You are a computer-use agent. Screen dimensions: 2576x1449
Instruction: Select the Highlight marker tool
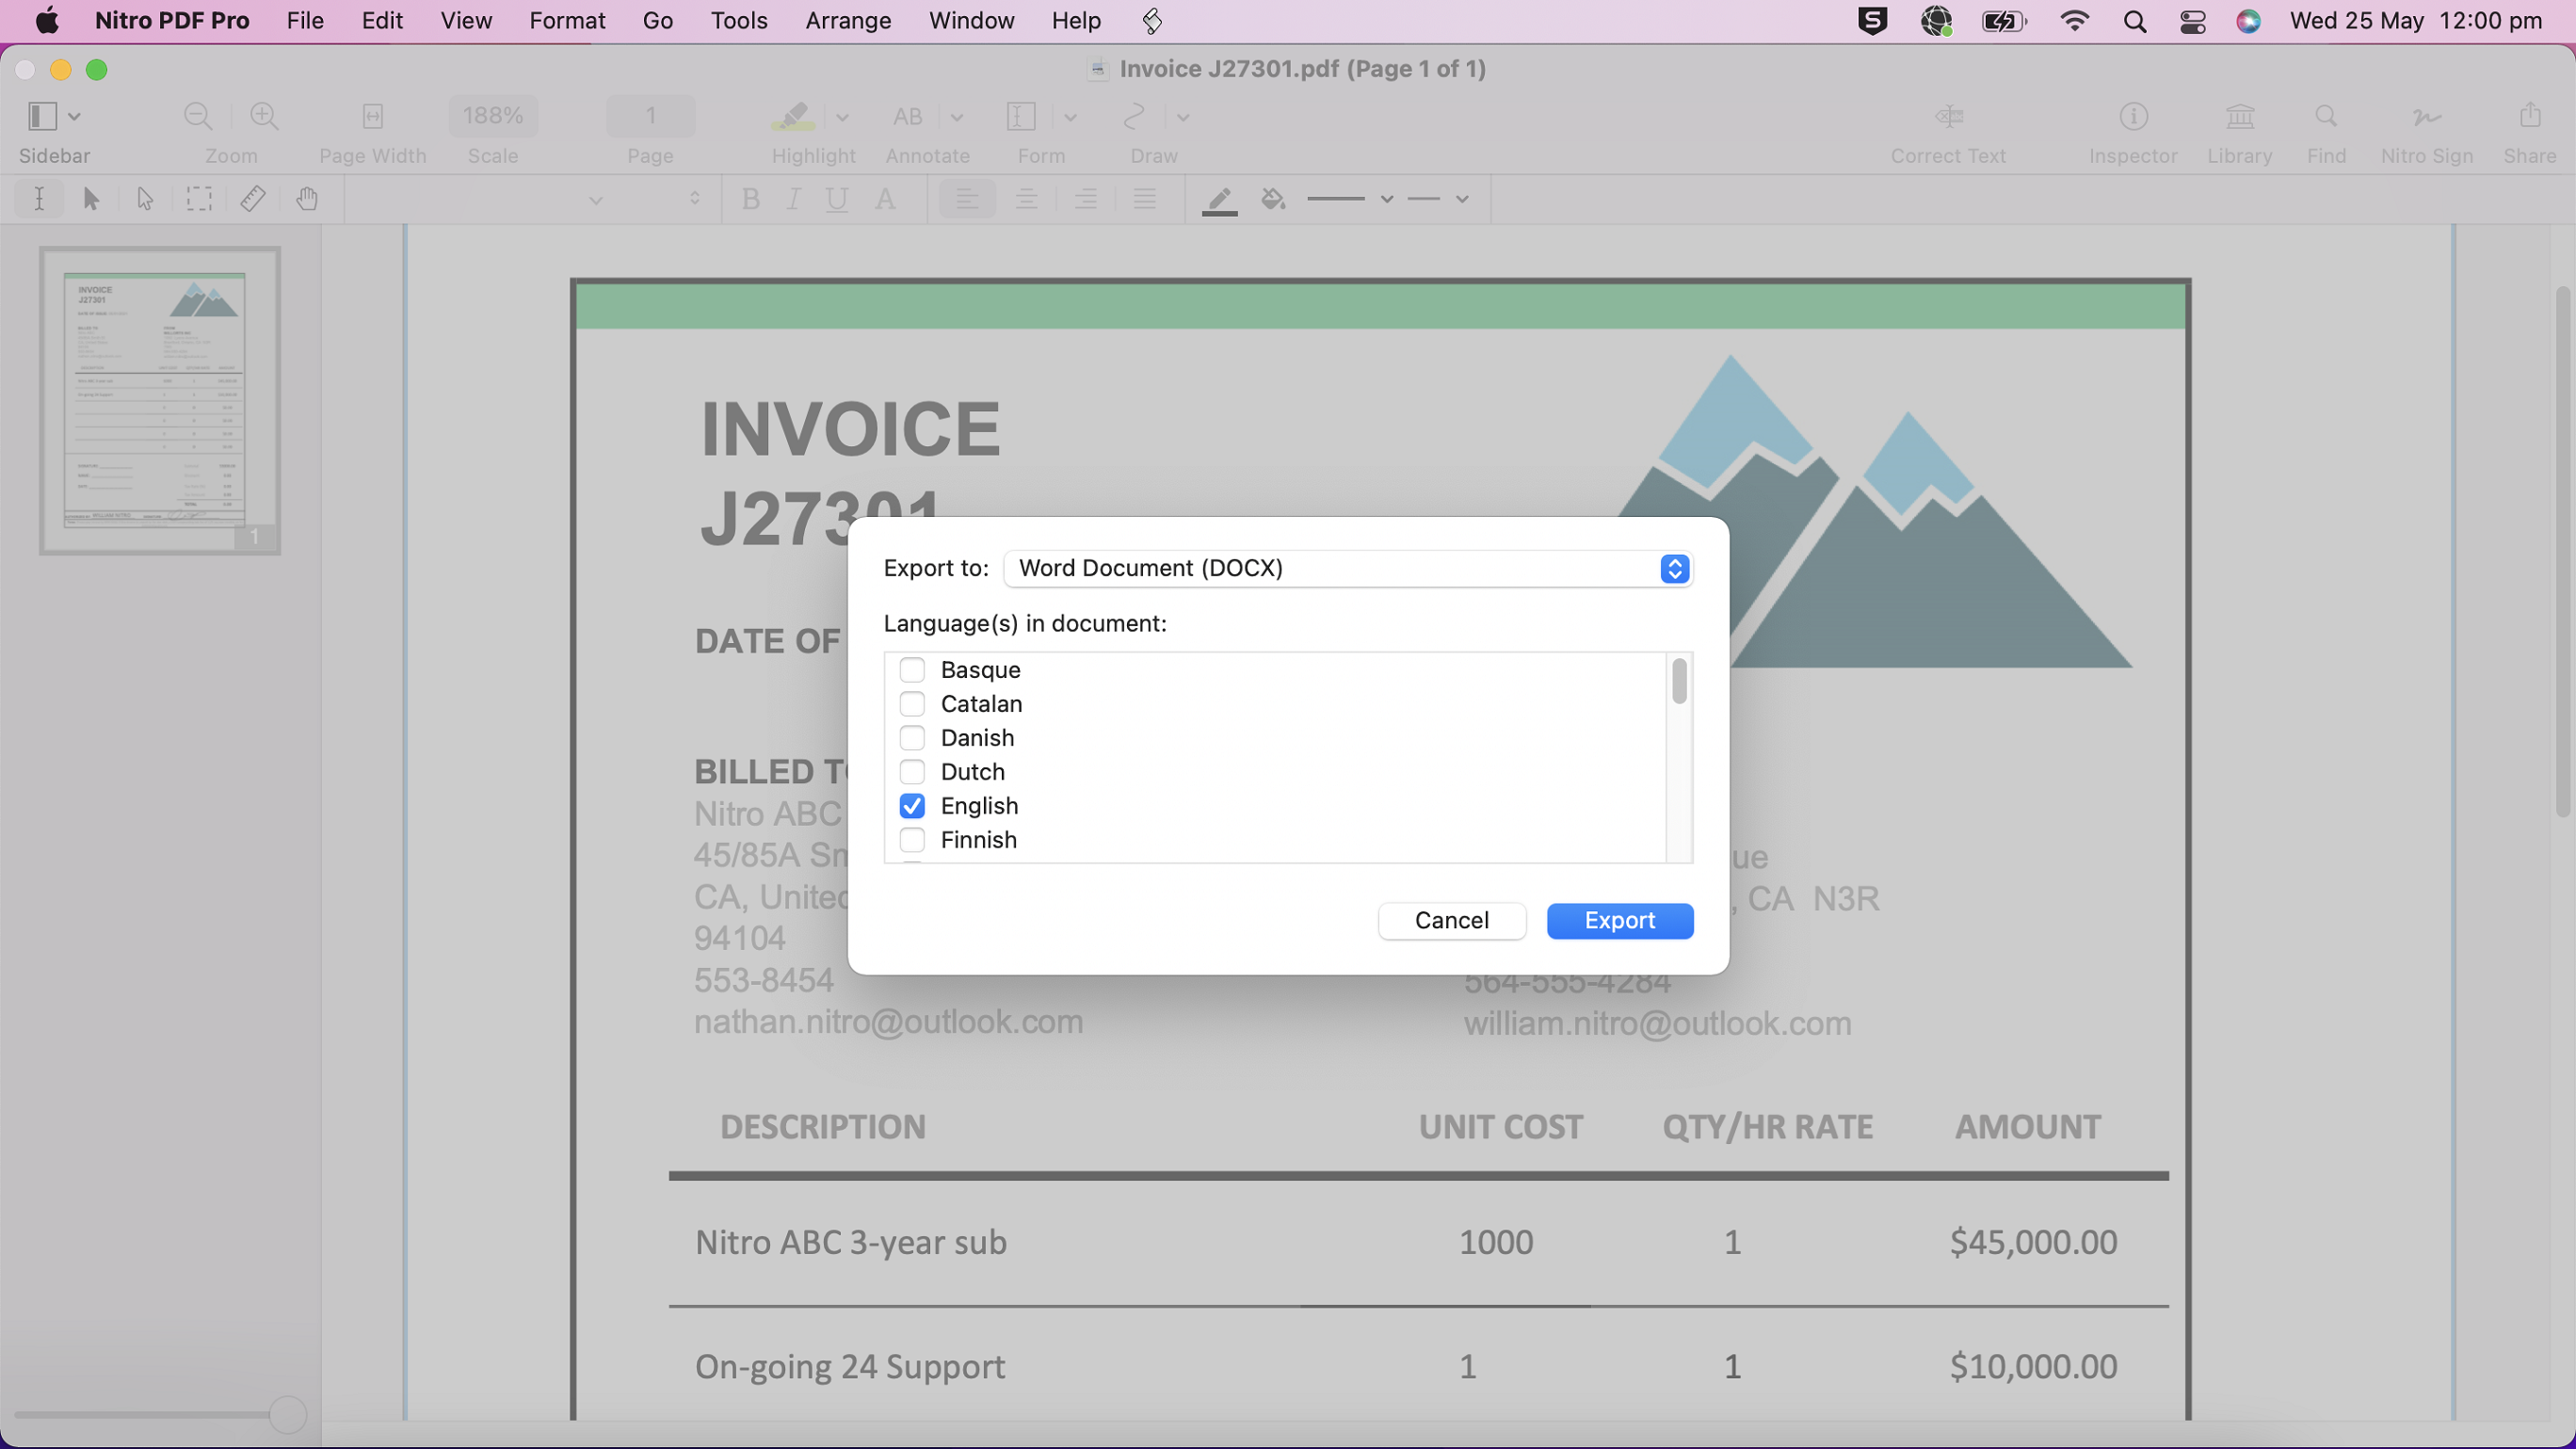tap(793, 117)
